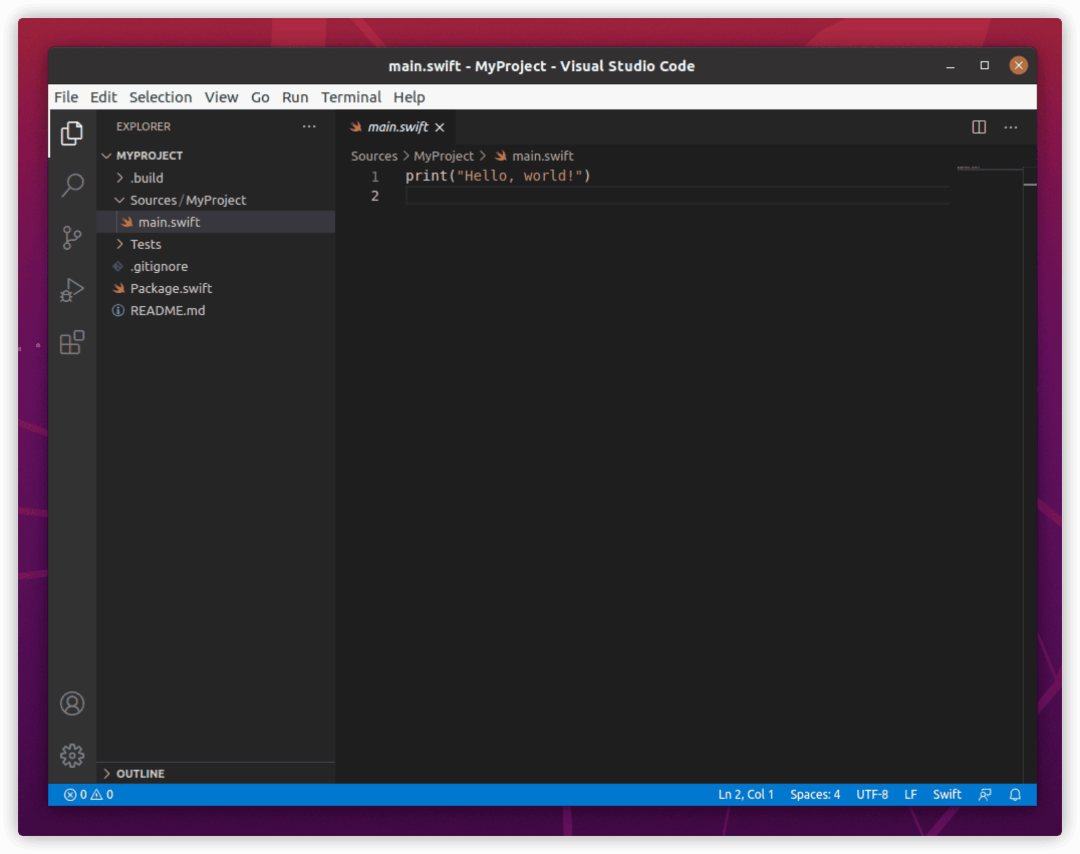Close the main.swift editor tab

tap(439, 128)
